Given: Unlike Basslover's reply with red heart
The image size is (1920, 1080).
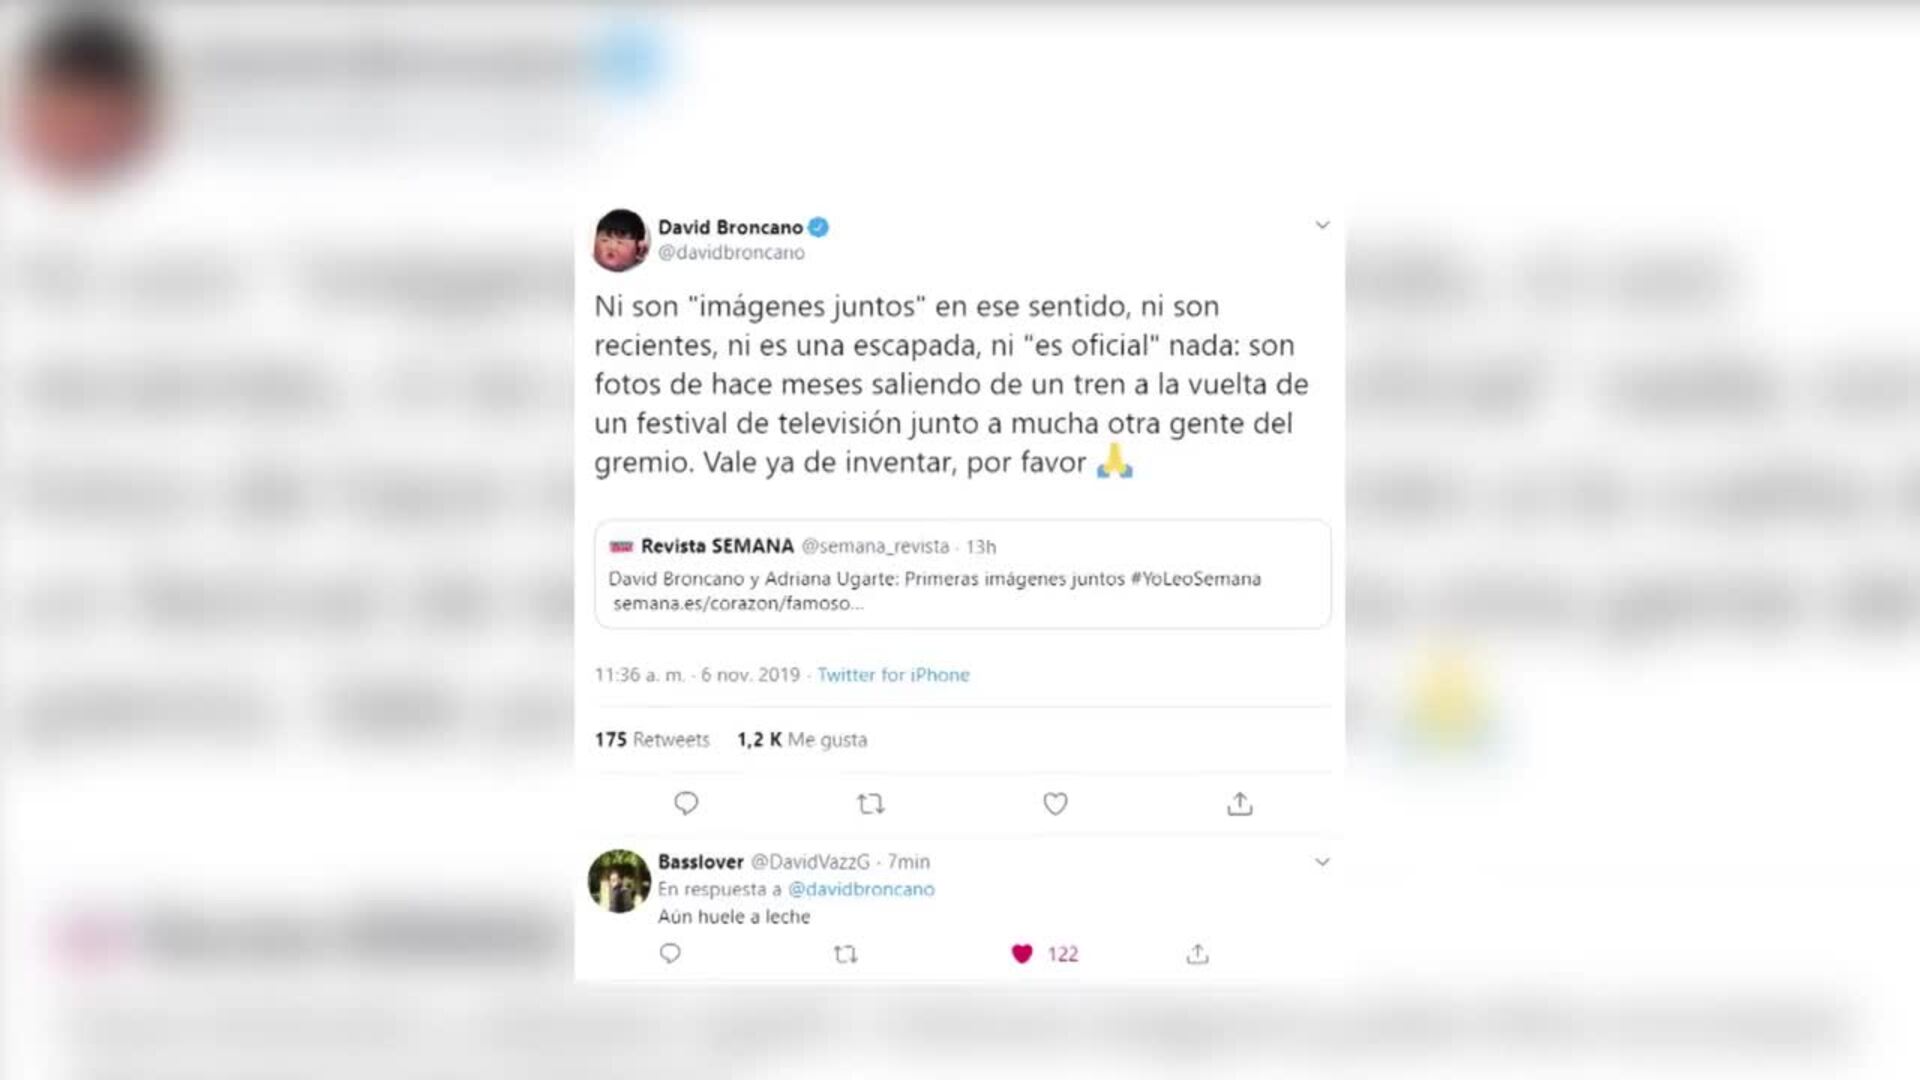Looking at the screenshot, I should pyautogui.click(x=1021, y=954).
